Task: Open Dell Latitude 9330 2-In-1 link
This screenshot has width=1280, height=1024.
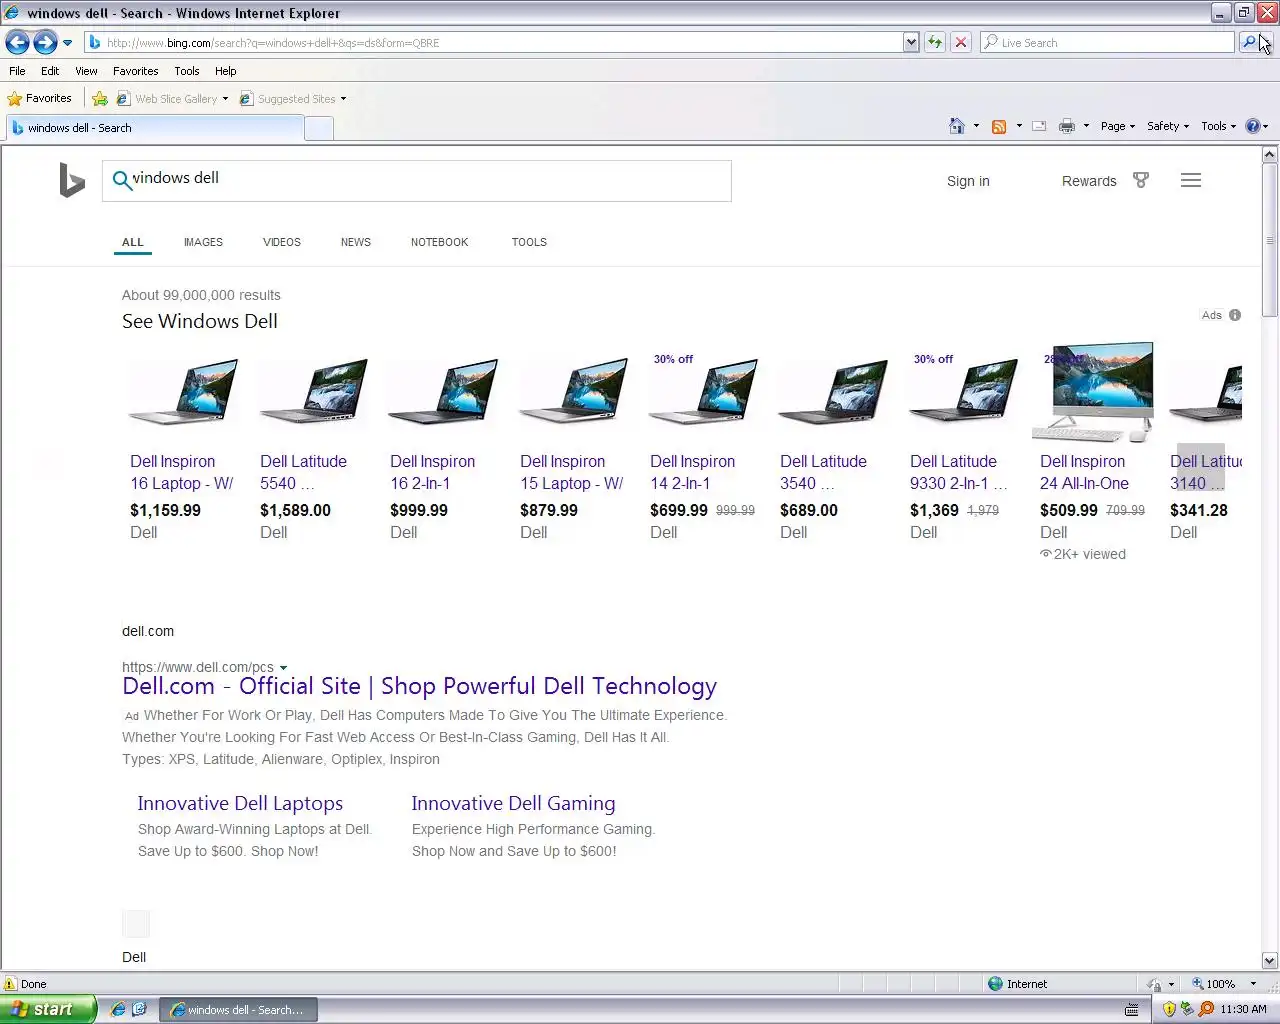Action: click(x=958, y=472)
